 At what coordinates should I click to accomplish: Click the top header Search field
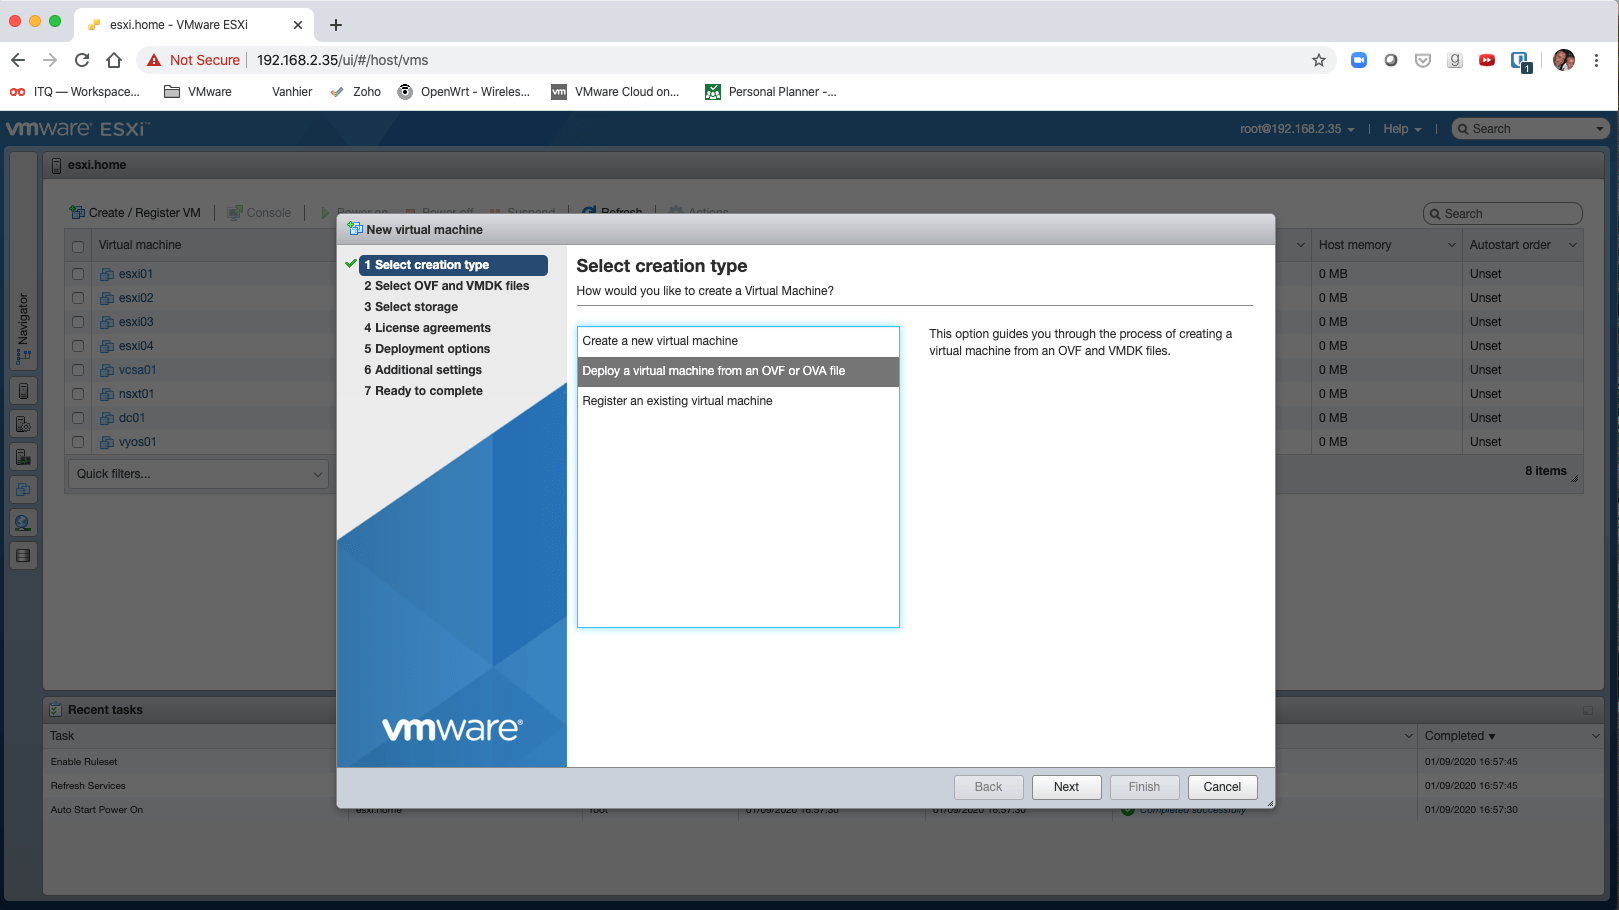click(1530, 129)
